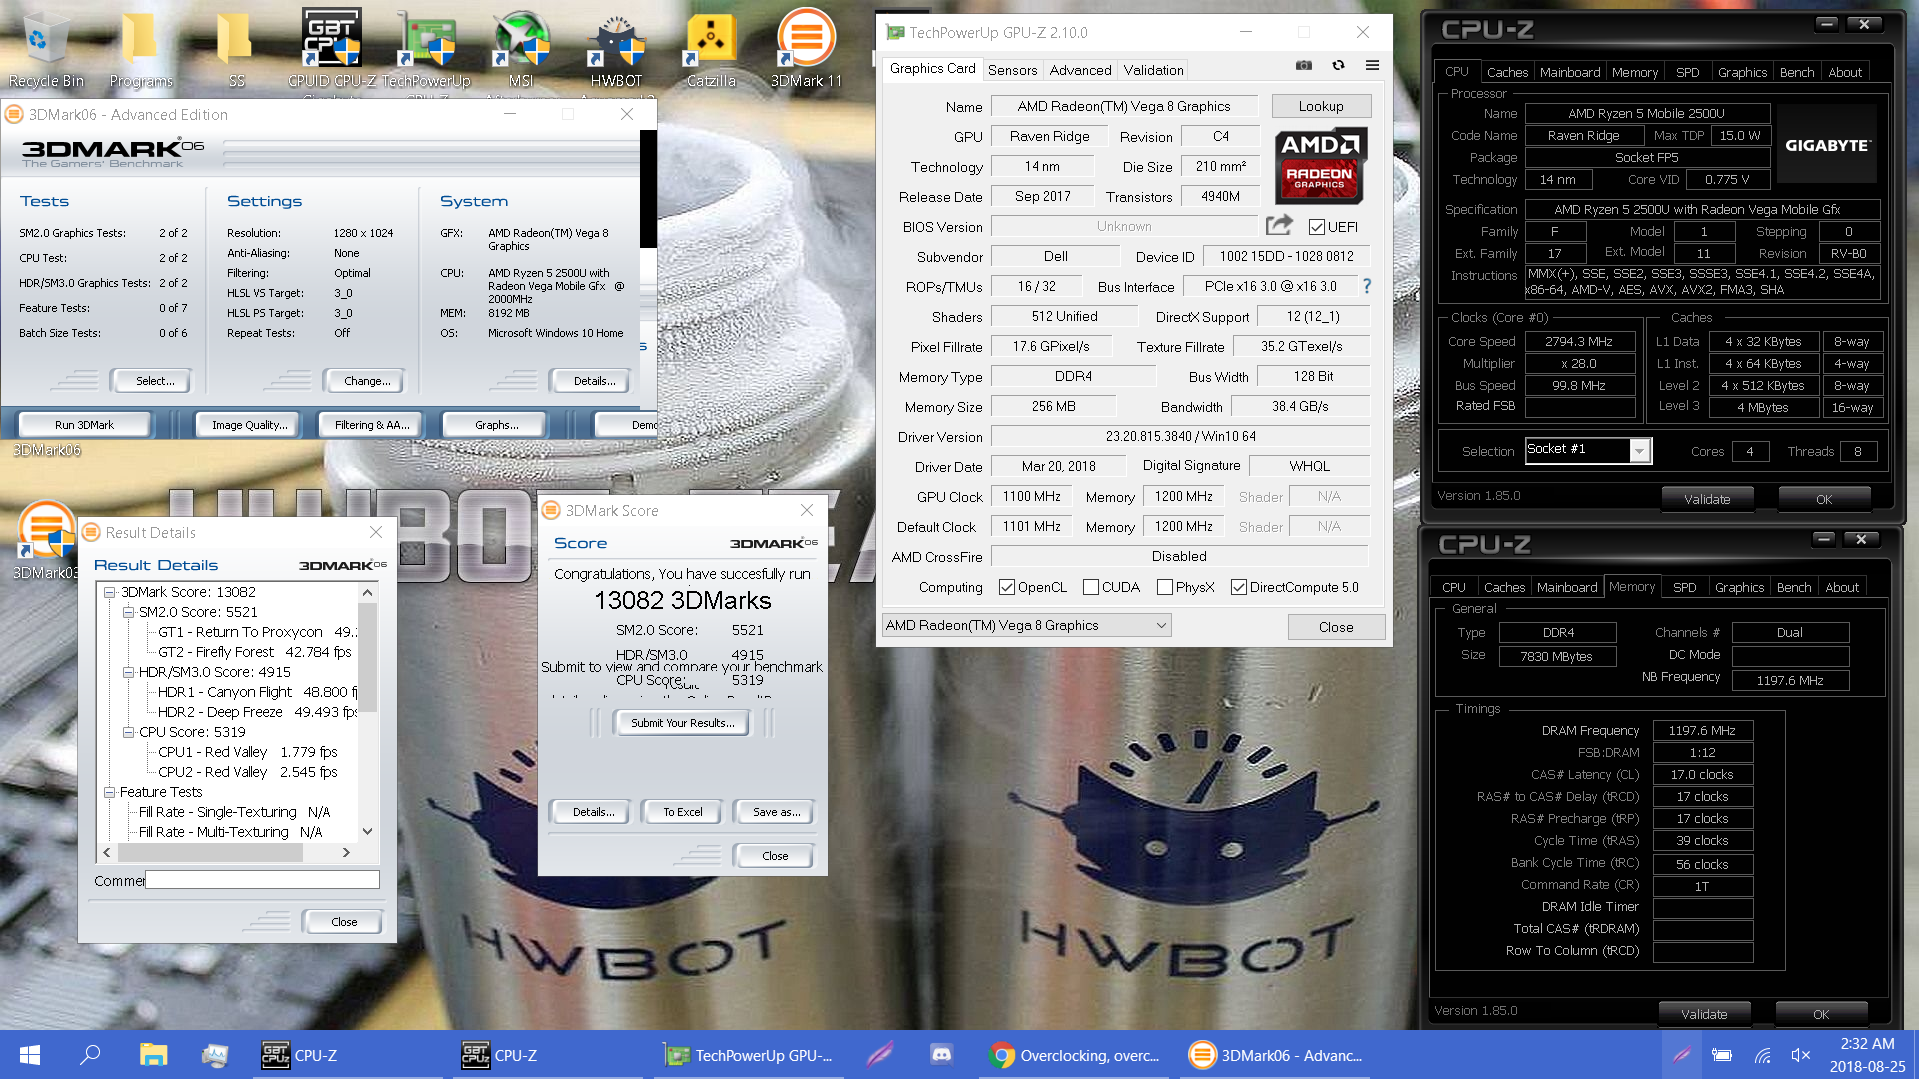This screenshot has width=1919, height=1079.
Task: Open the Programs folder on desktop
Action: pyautogui.click(x=141, y=50)
